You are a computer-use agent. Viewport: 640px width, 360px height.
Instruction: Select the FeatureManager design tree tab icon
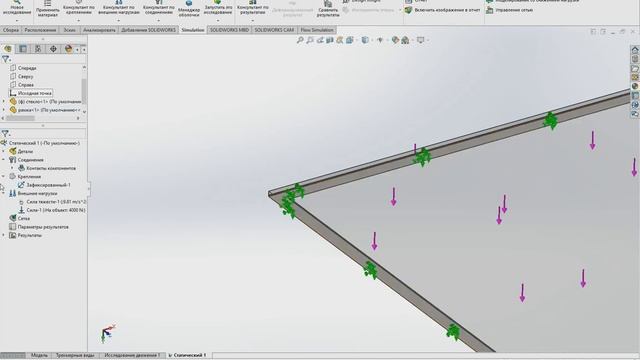click(x=8, y=49)
